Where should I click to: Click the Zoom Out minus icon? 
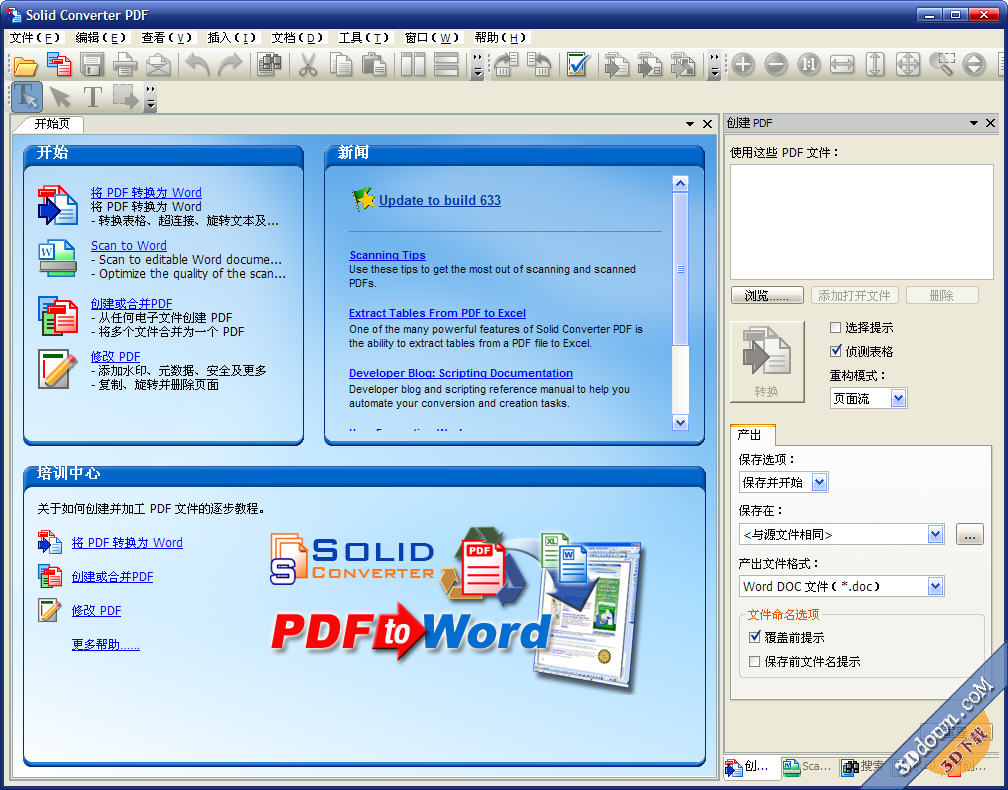pos(776,65)
